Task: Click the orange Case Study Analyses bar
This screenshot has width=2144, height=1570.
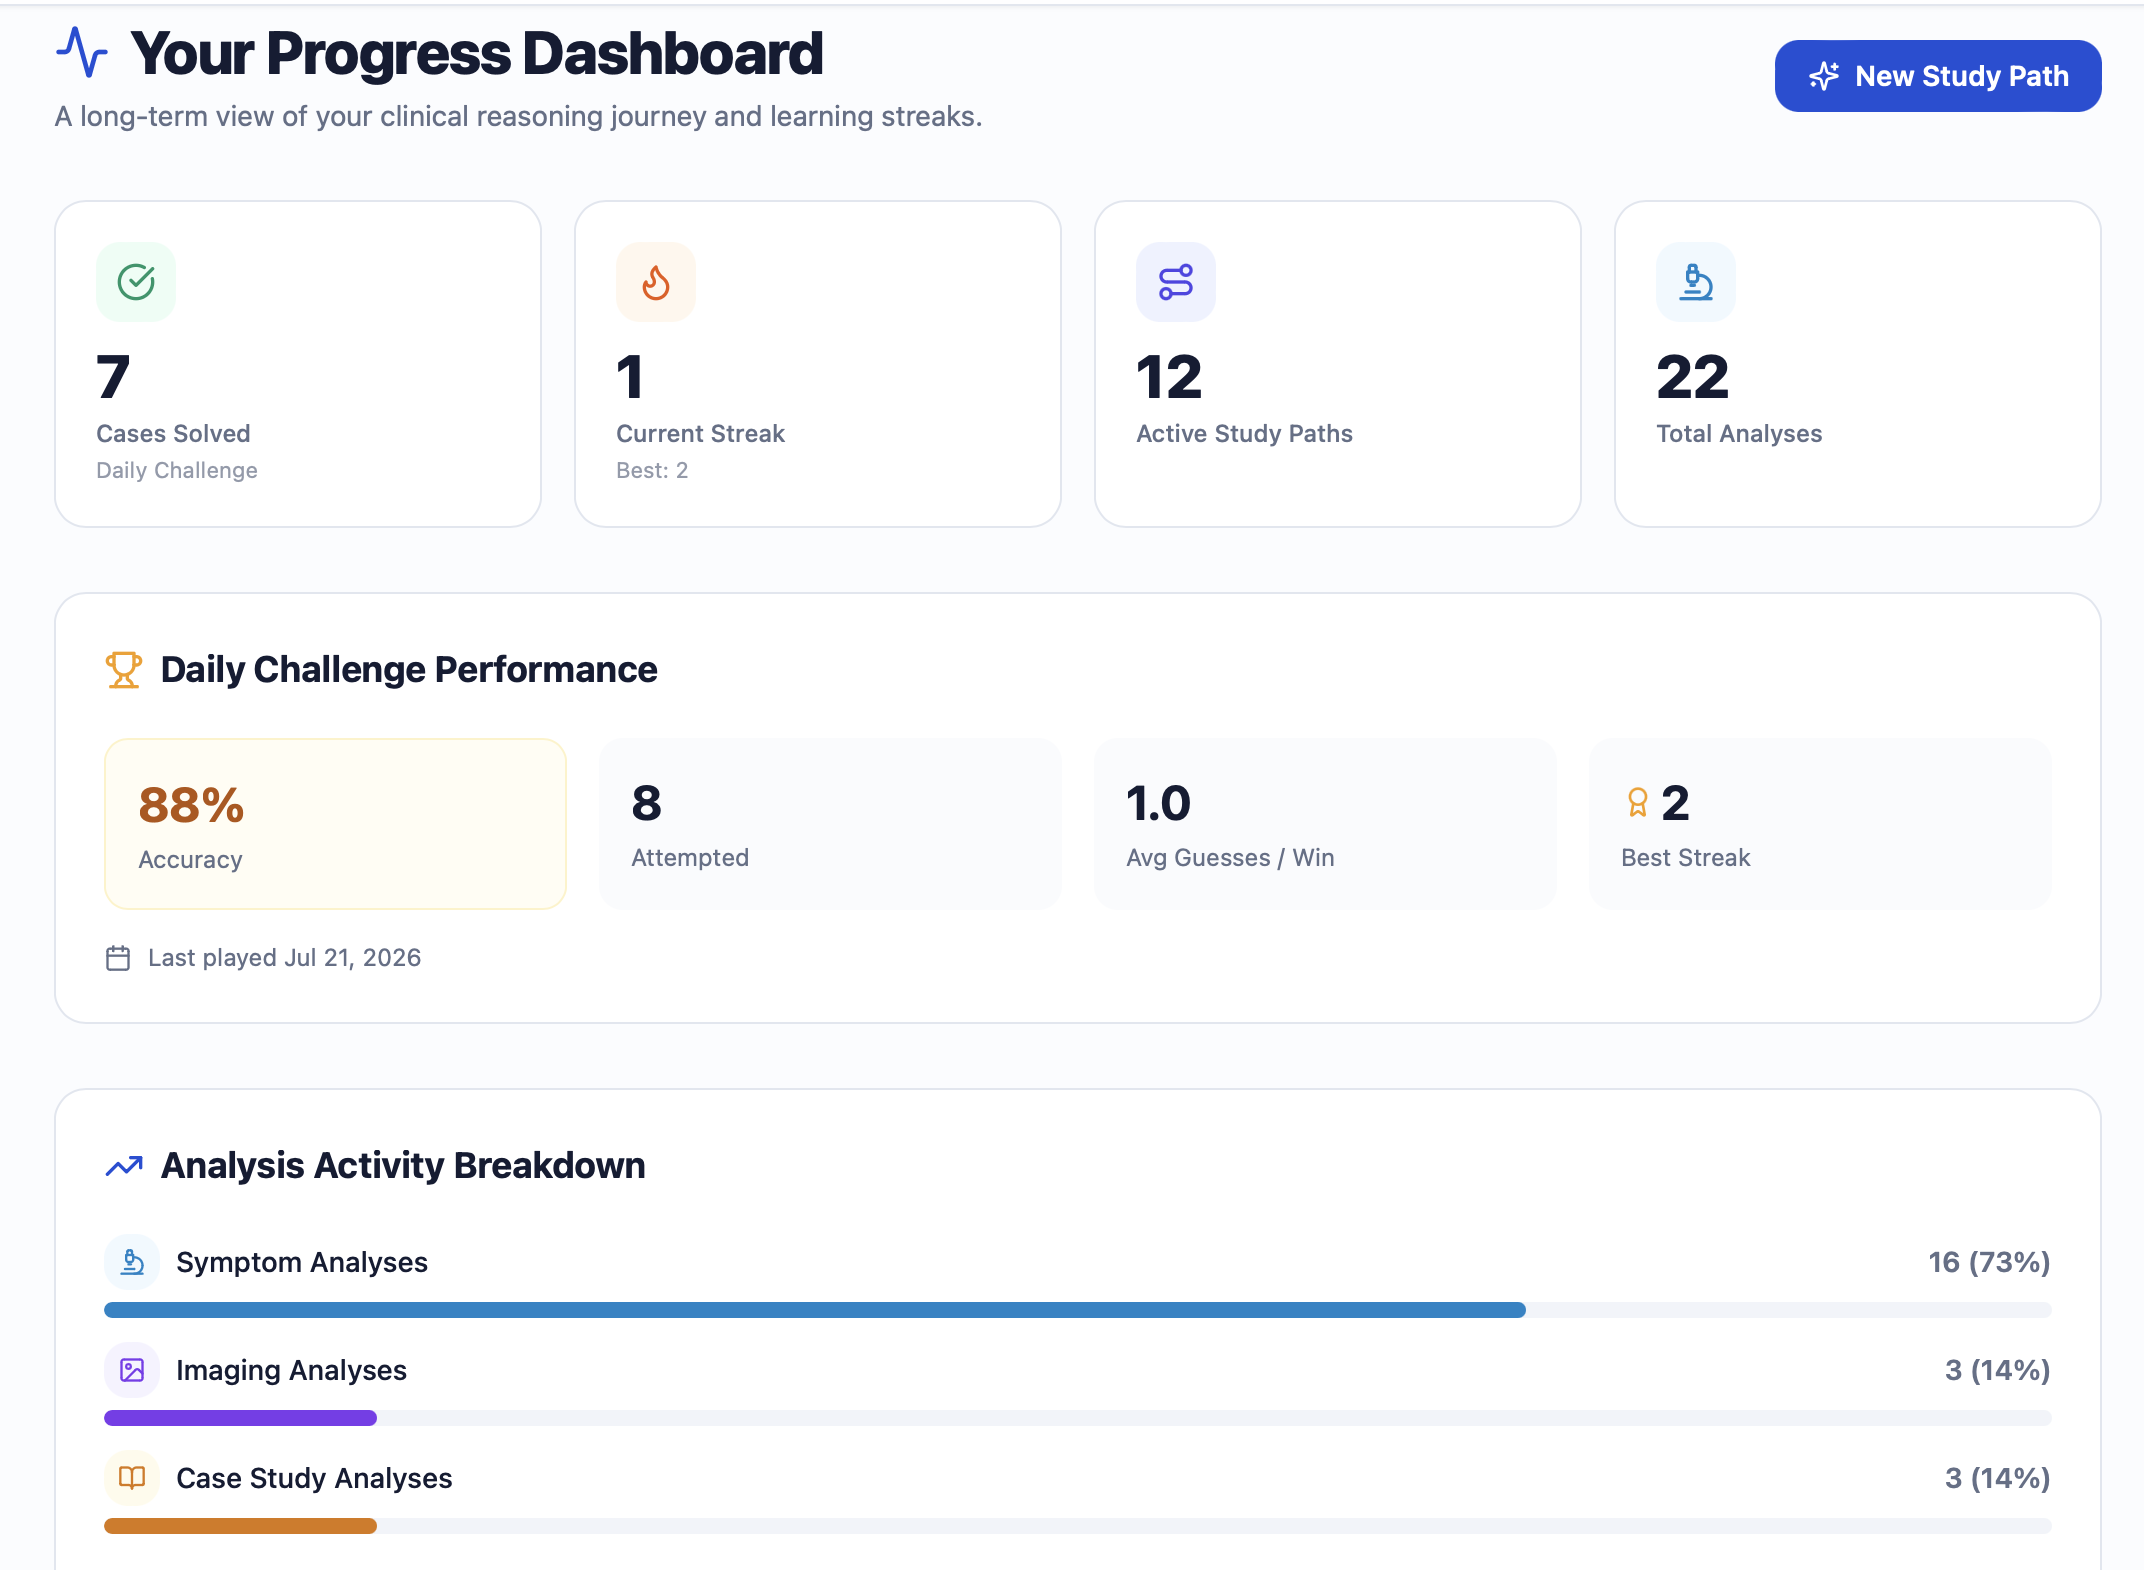Action: pos(240,1526)
